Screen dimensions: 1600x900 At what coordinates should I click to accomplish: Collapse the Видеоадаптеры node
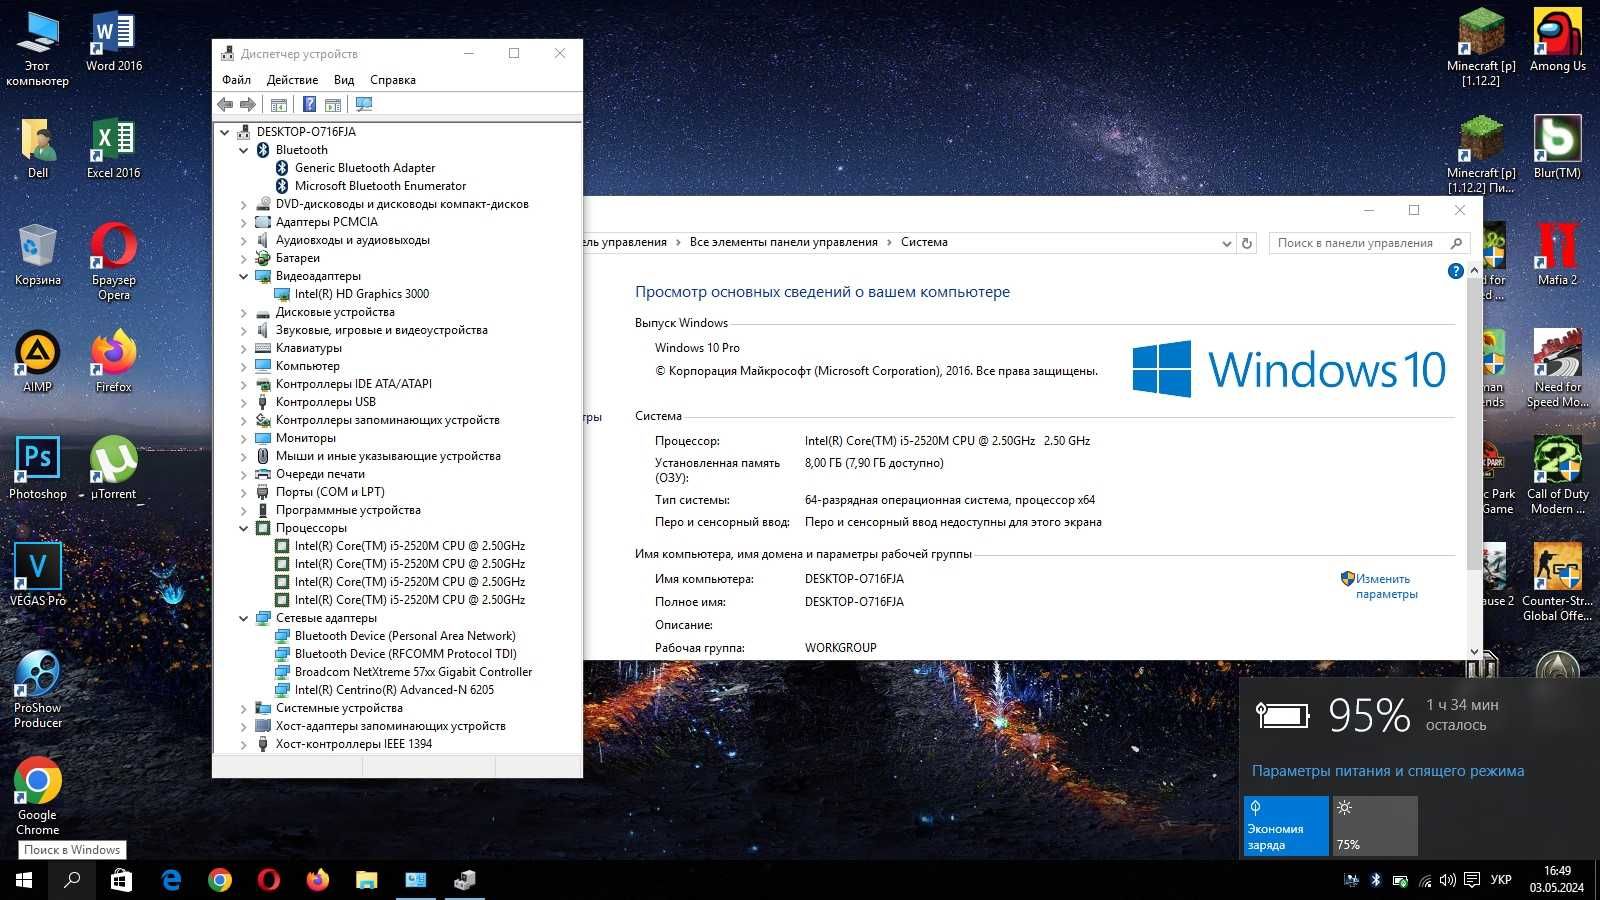click(244, 276)
